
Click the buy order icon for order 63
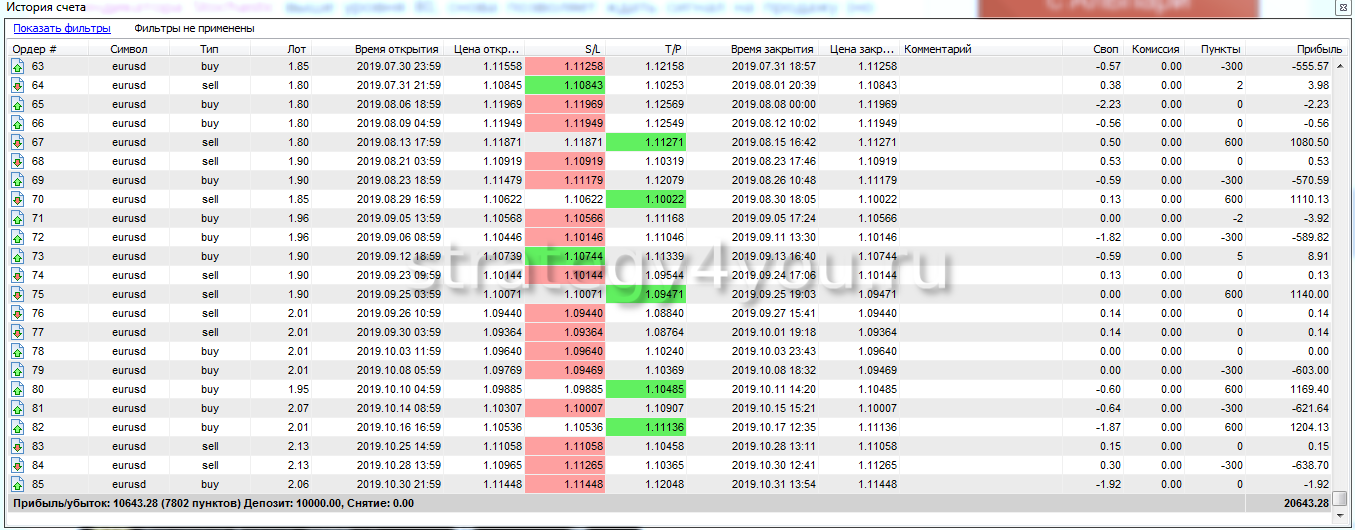click(17, 66)
